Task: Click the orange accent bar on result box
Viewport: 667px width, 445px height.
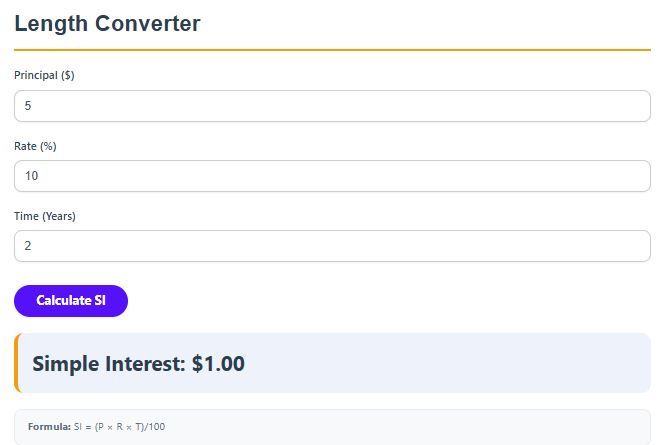Action: [x=17, y=363]
